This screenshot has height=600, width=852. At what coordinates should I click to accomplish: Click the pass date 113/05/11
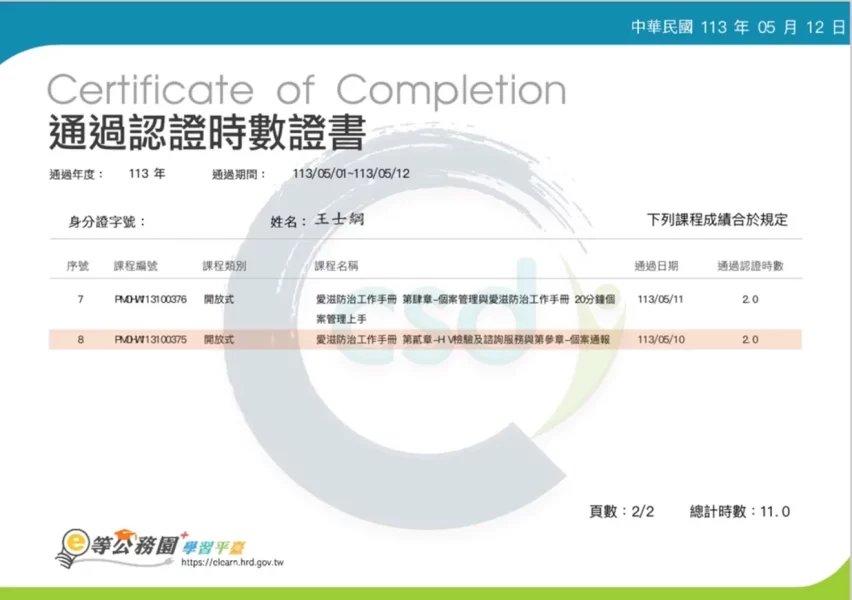coord(658,298)
